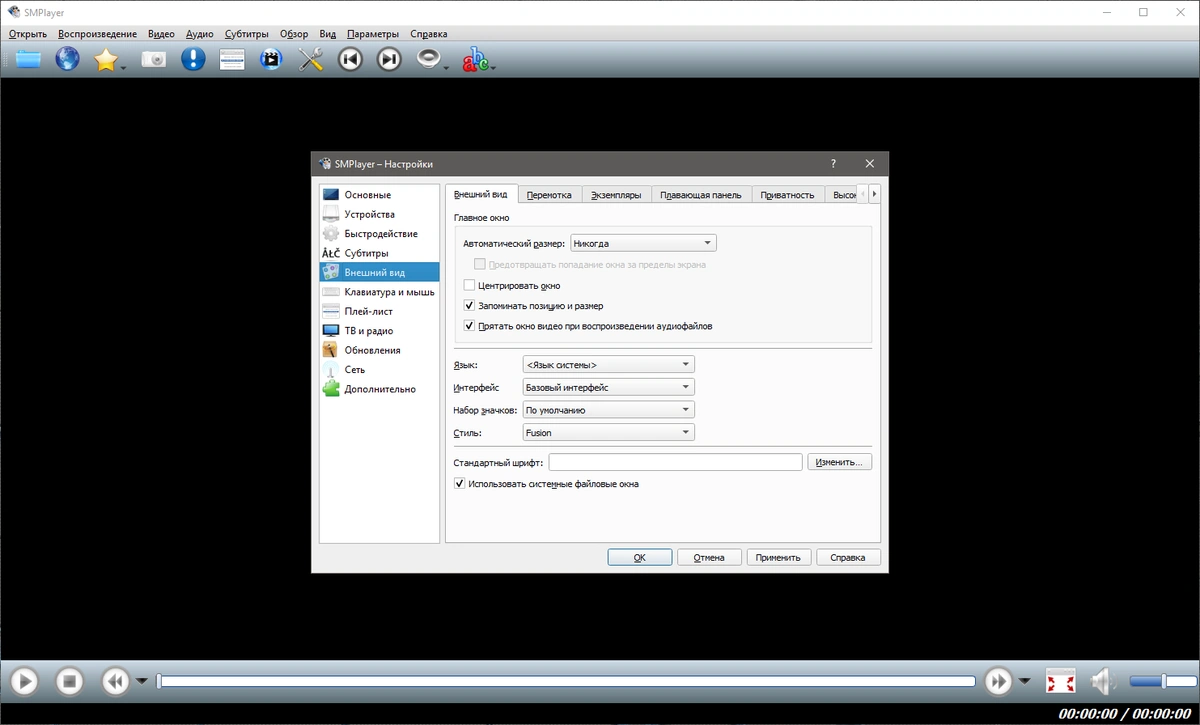This screenshot has width=1200, height=725.
Task: Open the Стиль Fusion dropdown
Action: click(609, 433)
